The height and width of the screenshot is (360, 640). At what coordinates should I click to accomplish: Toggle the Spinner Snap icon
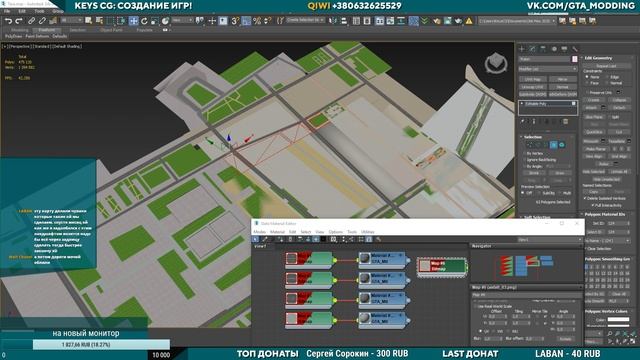(x=268, y=21)
